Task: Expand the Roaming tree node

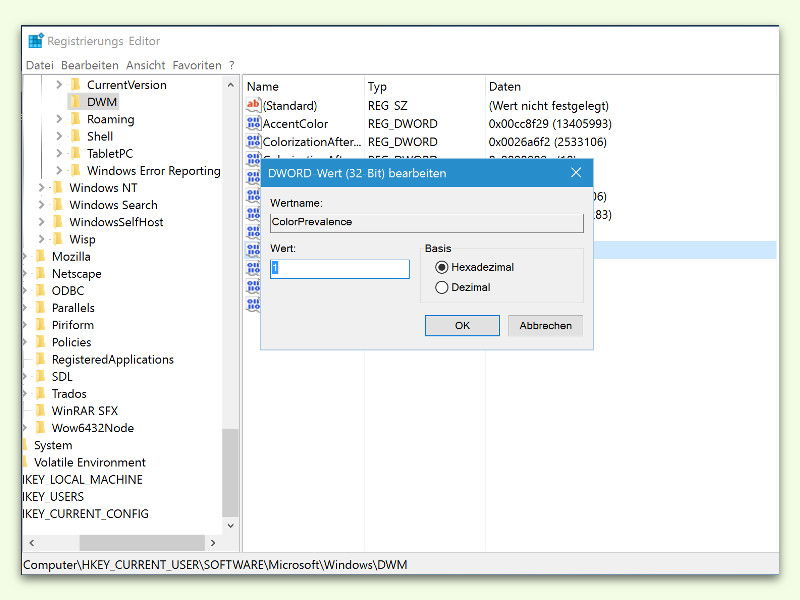Action: (x=59, y=119)
